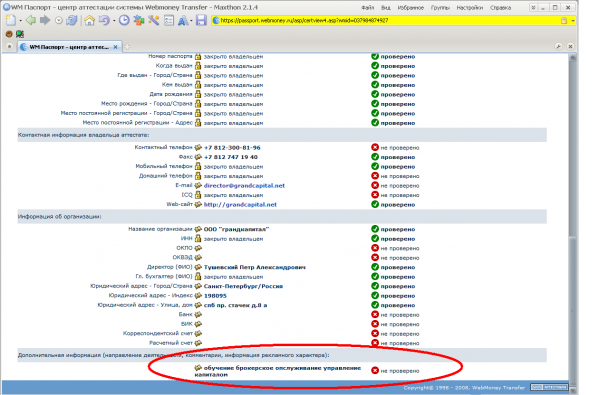
Task: Click the director name Тушевский Петр Александрович
Action: [x=254, y=267]
